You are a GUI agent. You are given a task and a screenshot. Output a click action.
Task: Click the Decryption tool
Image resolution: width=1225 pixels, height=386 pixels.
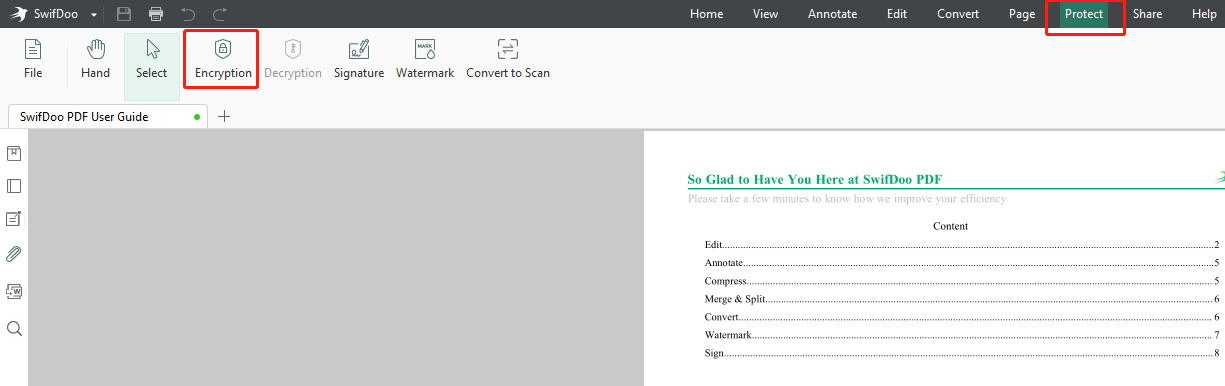[x=293, y=59]
